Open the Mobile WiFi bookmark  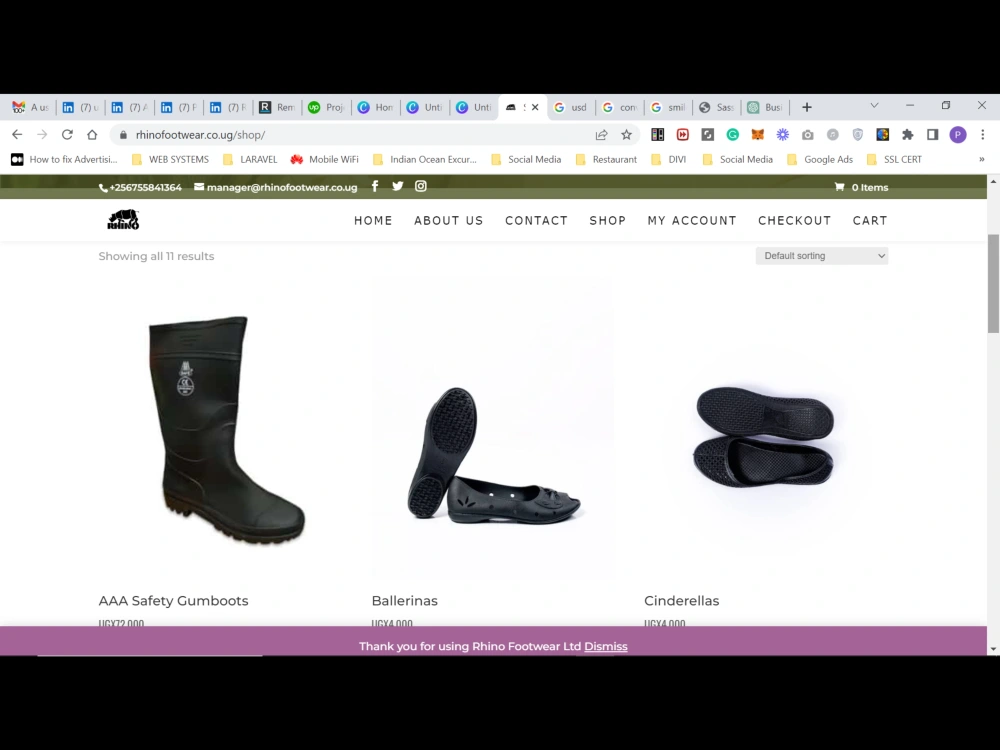pyautogui.click(x=325, y=159)
